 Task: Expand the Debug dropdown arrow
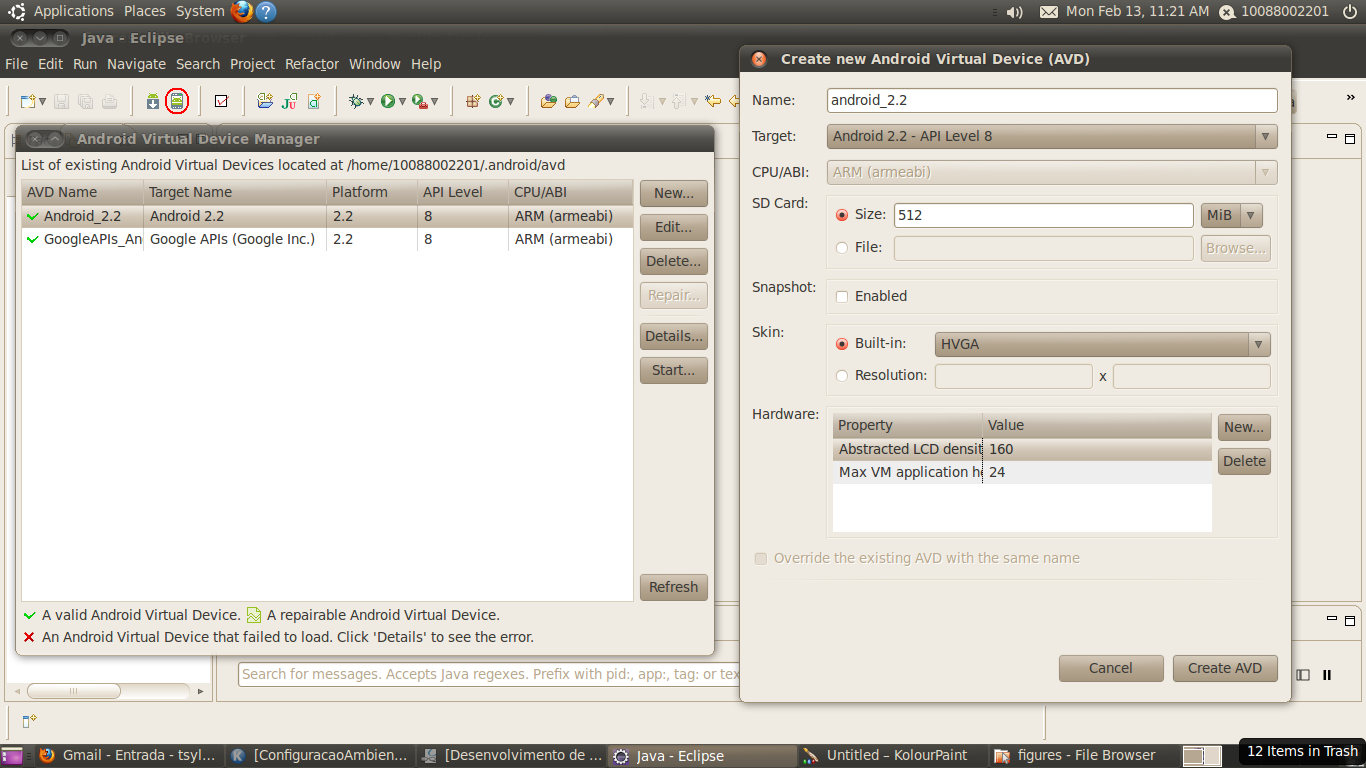[x=370, y=102]
